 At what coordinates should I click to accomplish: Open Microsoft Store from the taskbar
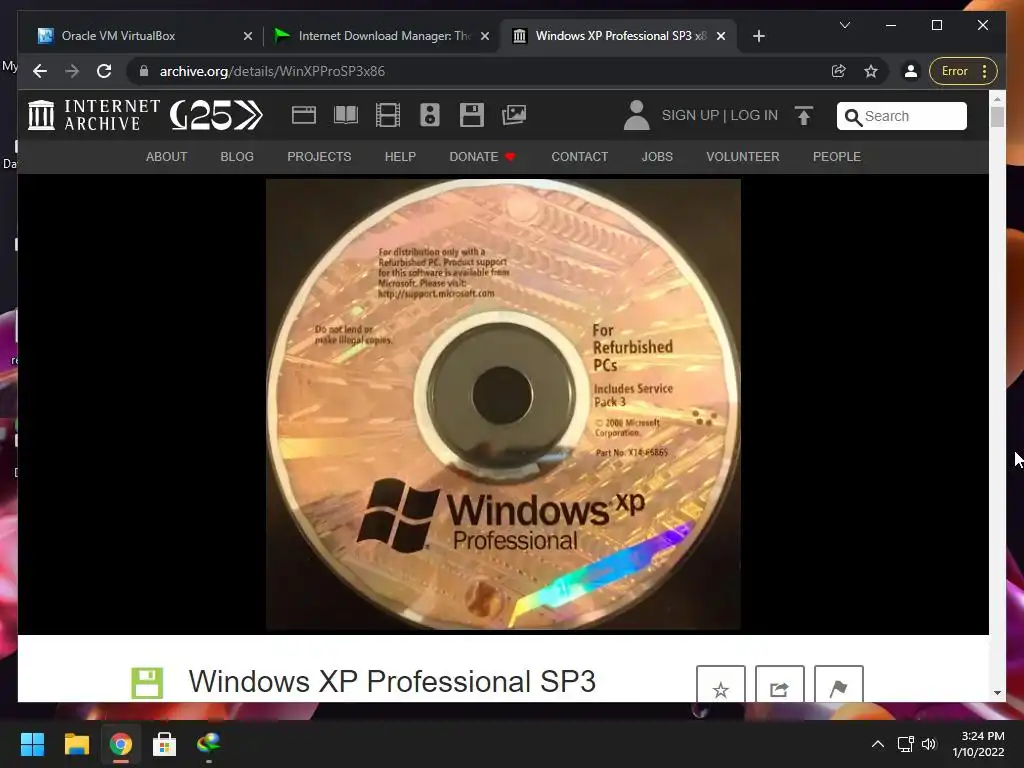(164, 744)
